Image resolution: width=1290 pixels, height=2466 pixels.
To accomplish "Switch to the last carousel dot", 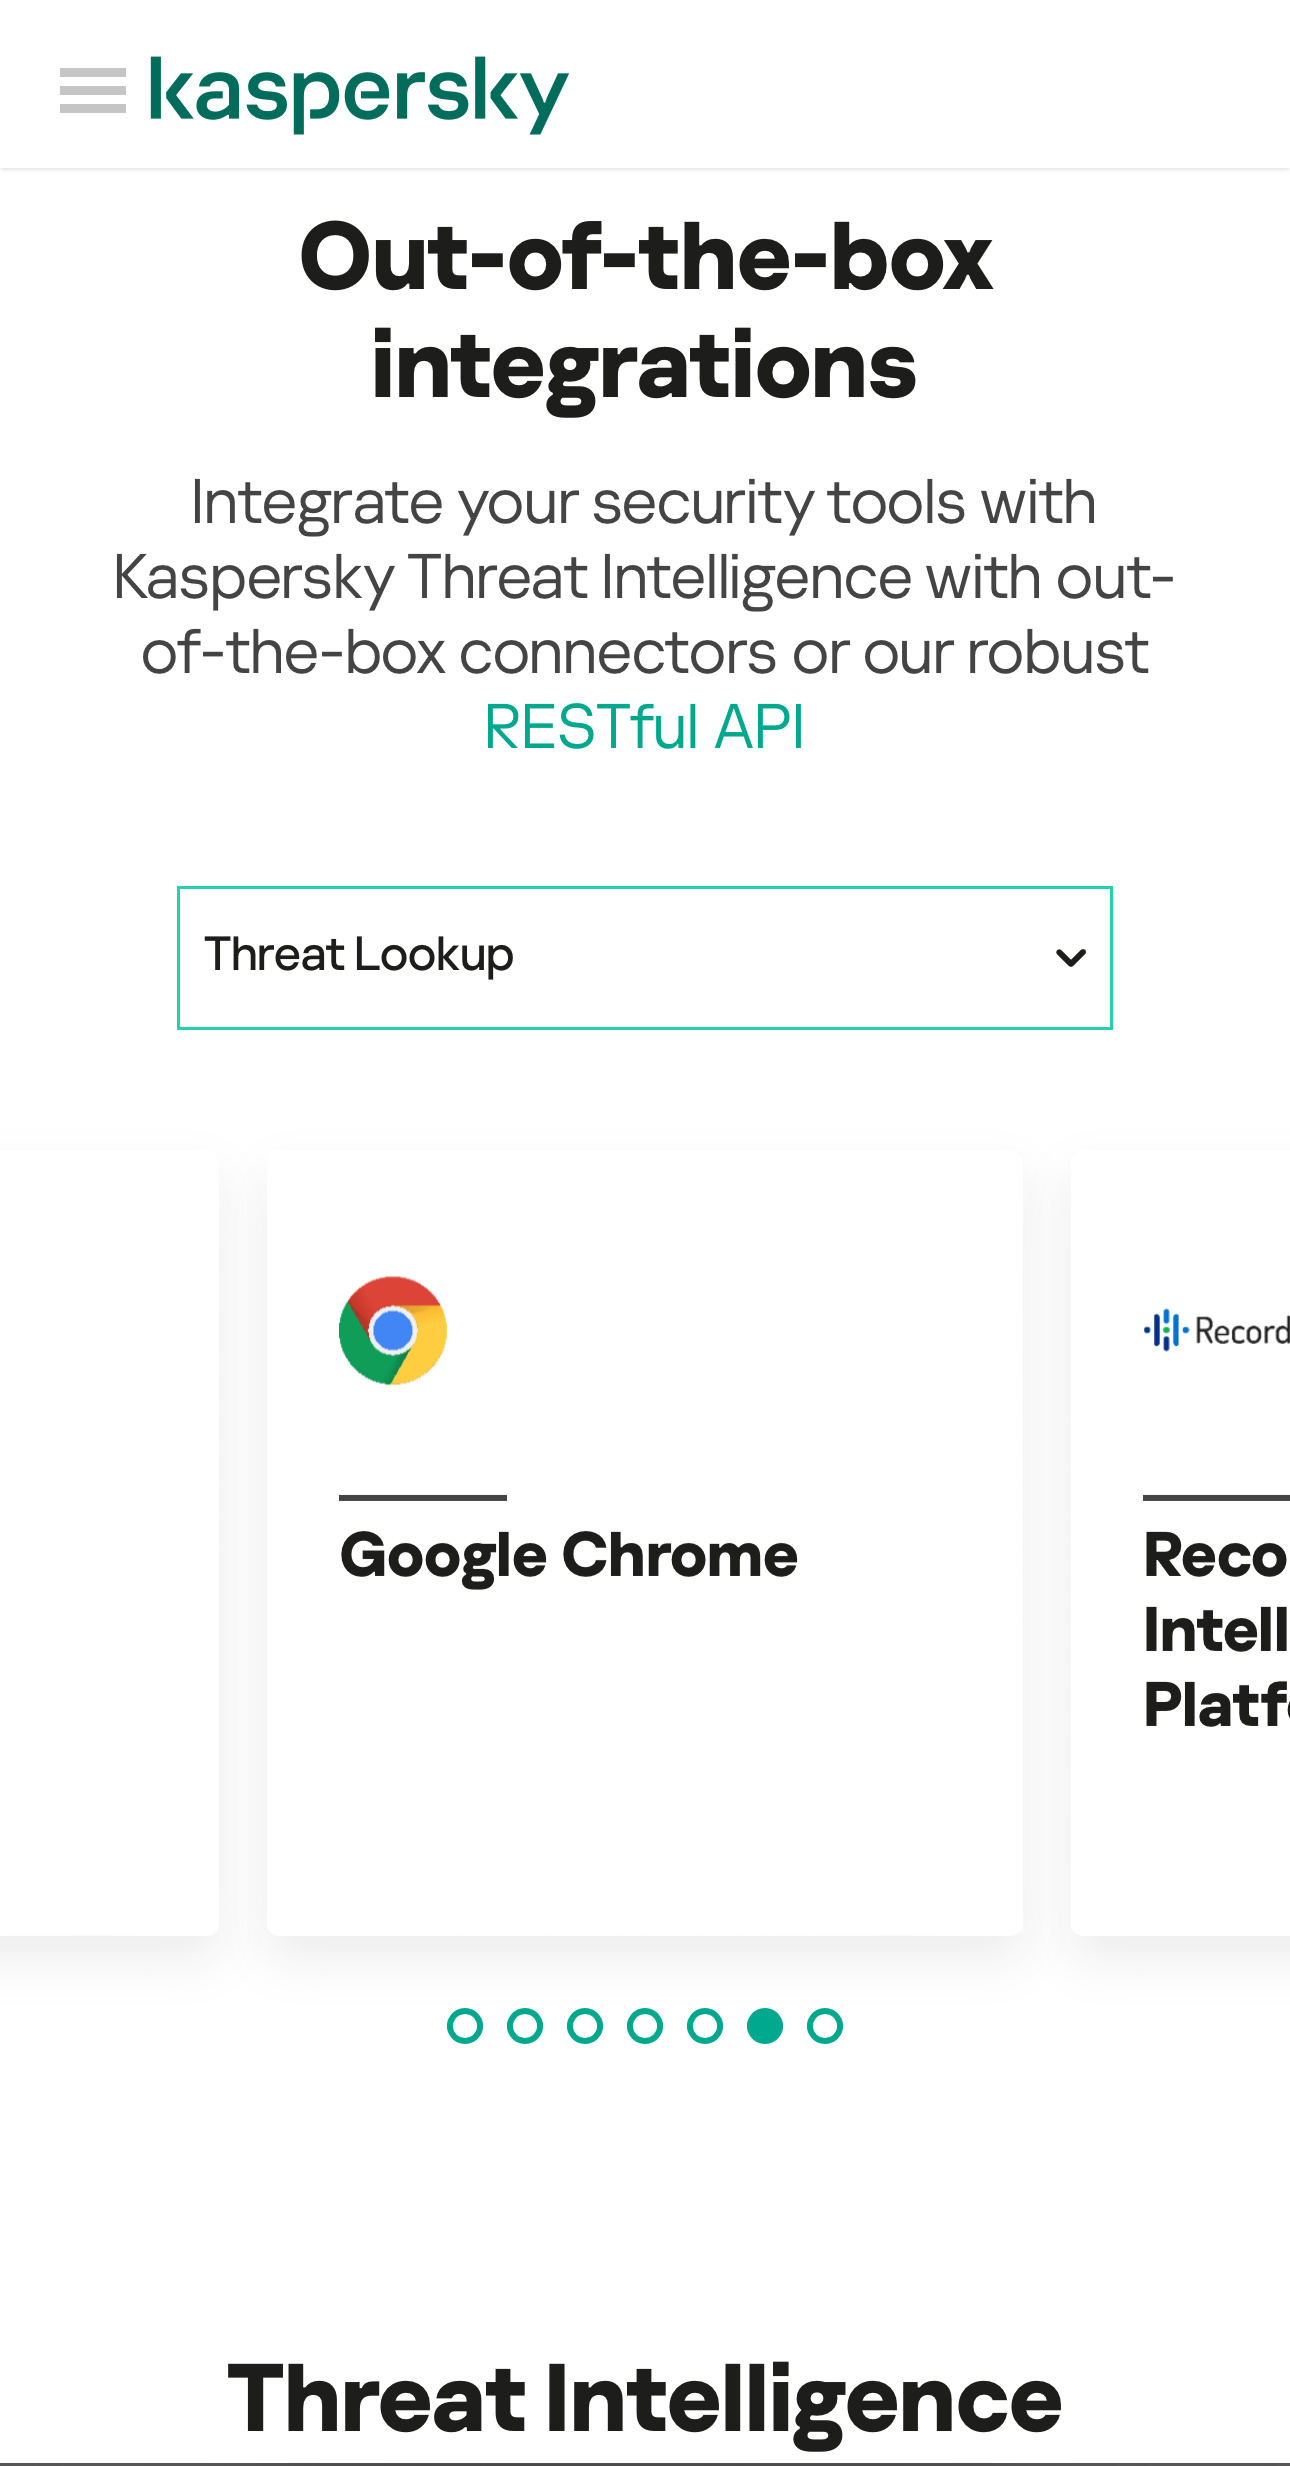I will point(825,2026).
